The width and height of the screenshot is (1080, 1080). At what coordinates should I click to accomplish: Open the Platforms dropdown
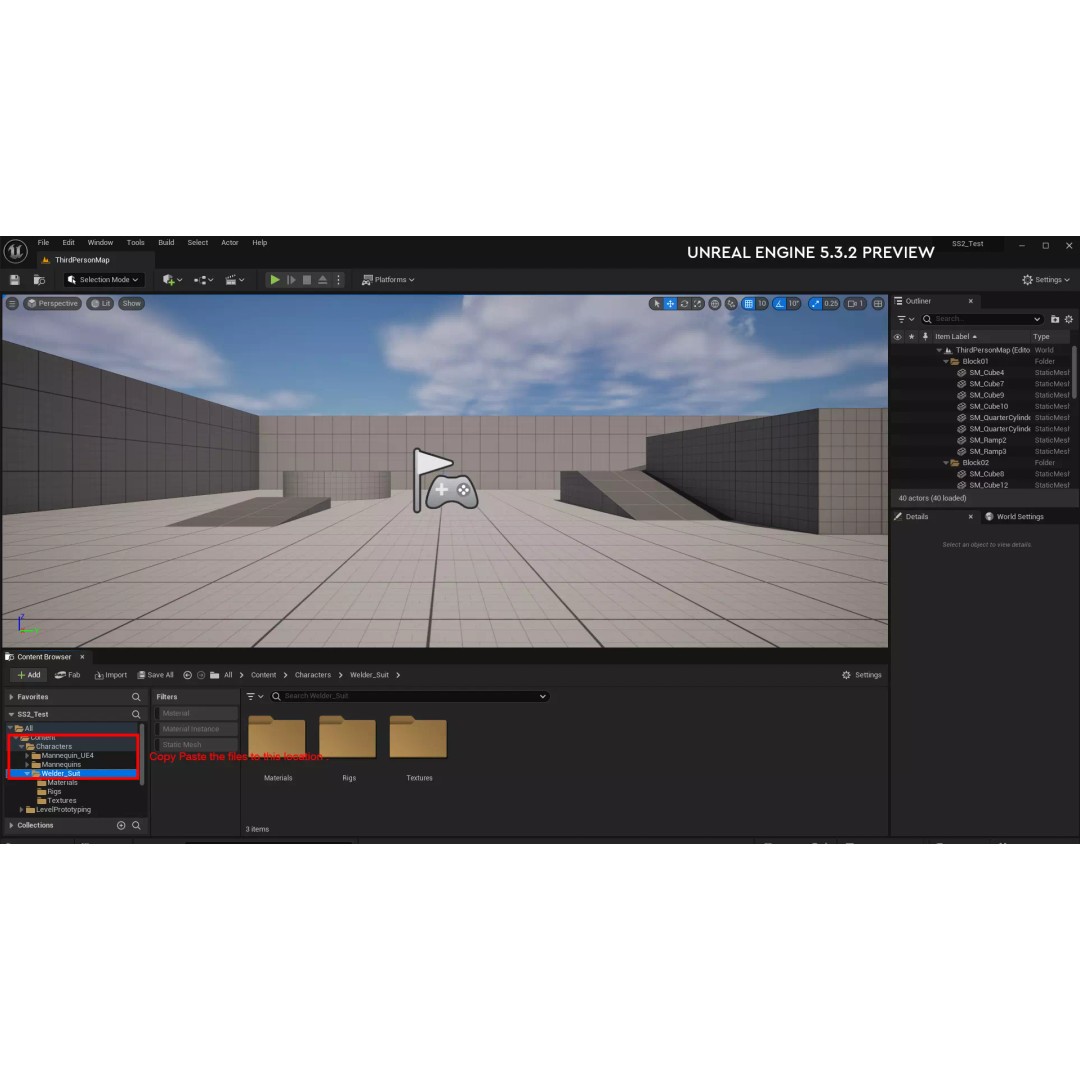click(388, 280)
